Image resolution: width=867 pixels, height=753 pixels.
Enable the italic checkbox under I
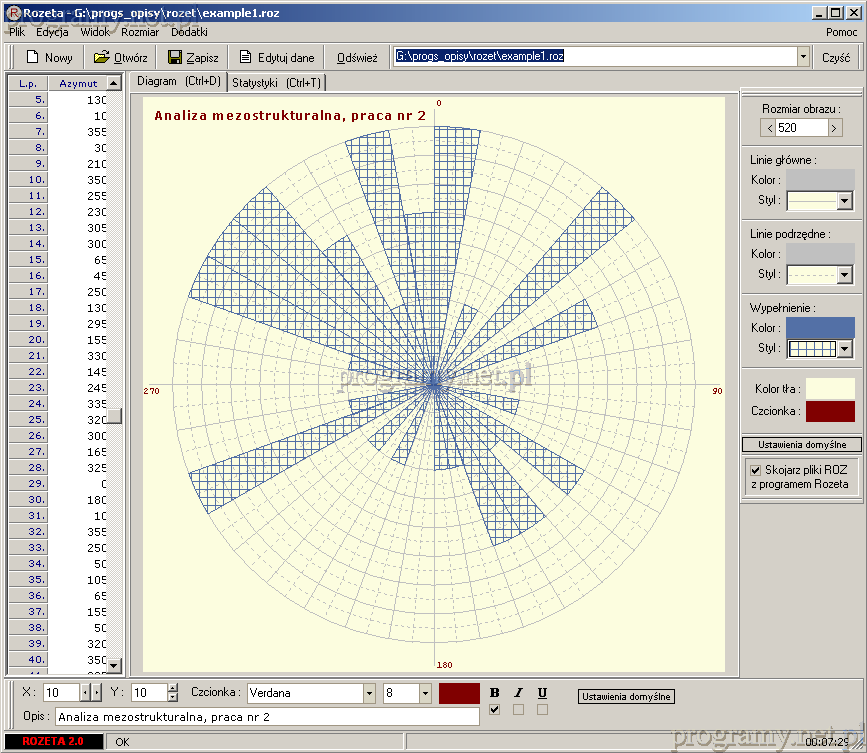[x=518, y=710]
